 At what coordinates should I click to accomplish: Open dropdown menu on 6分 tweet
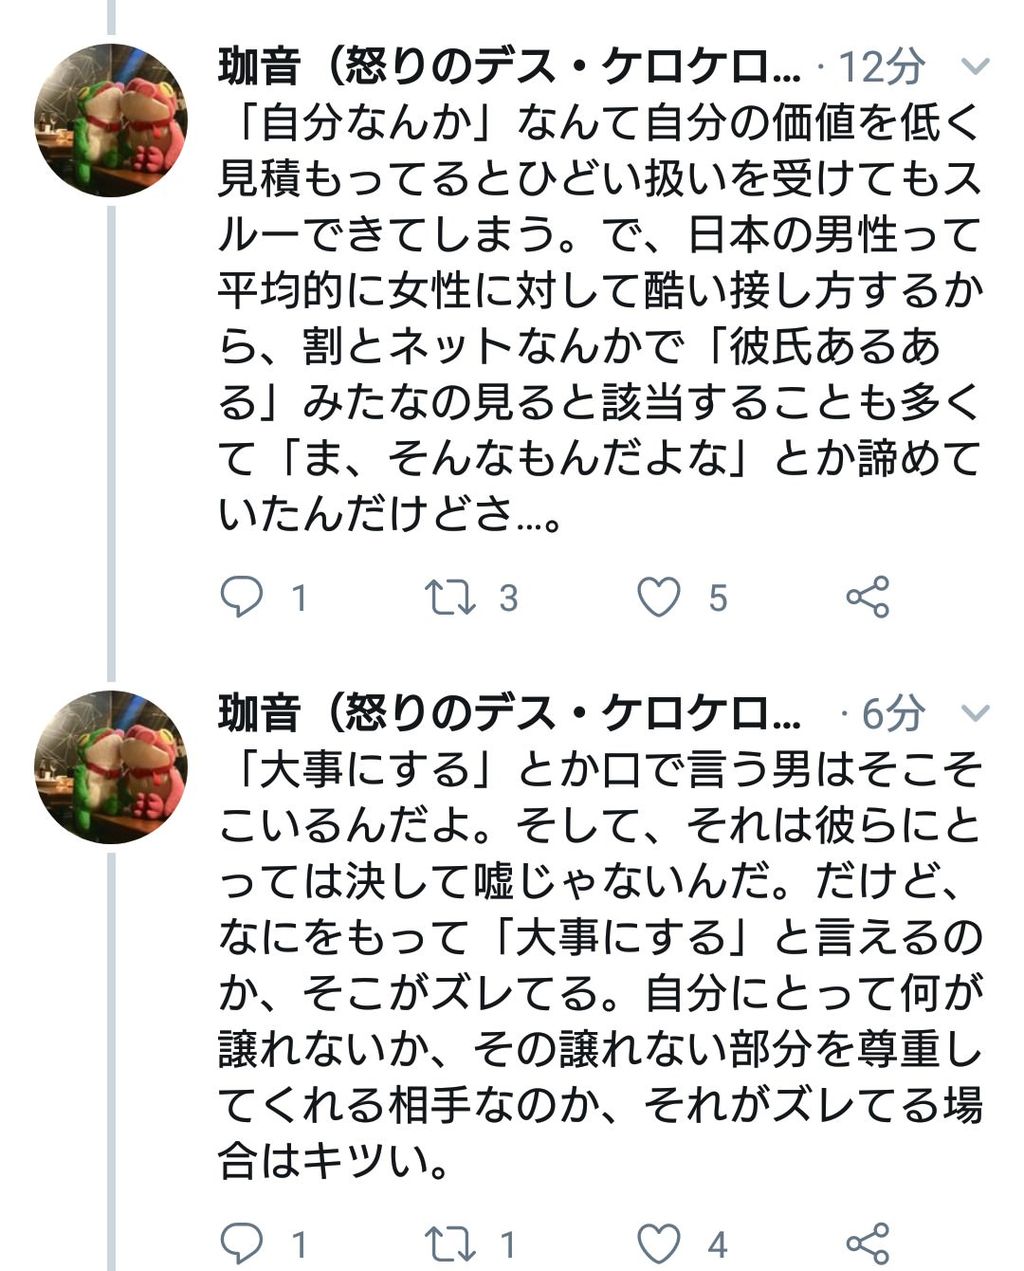point(974,713)
